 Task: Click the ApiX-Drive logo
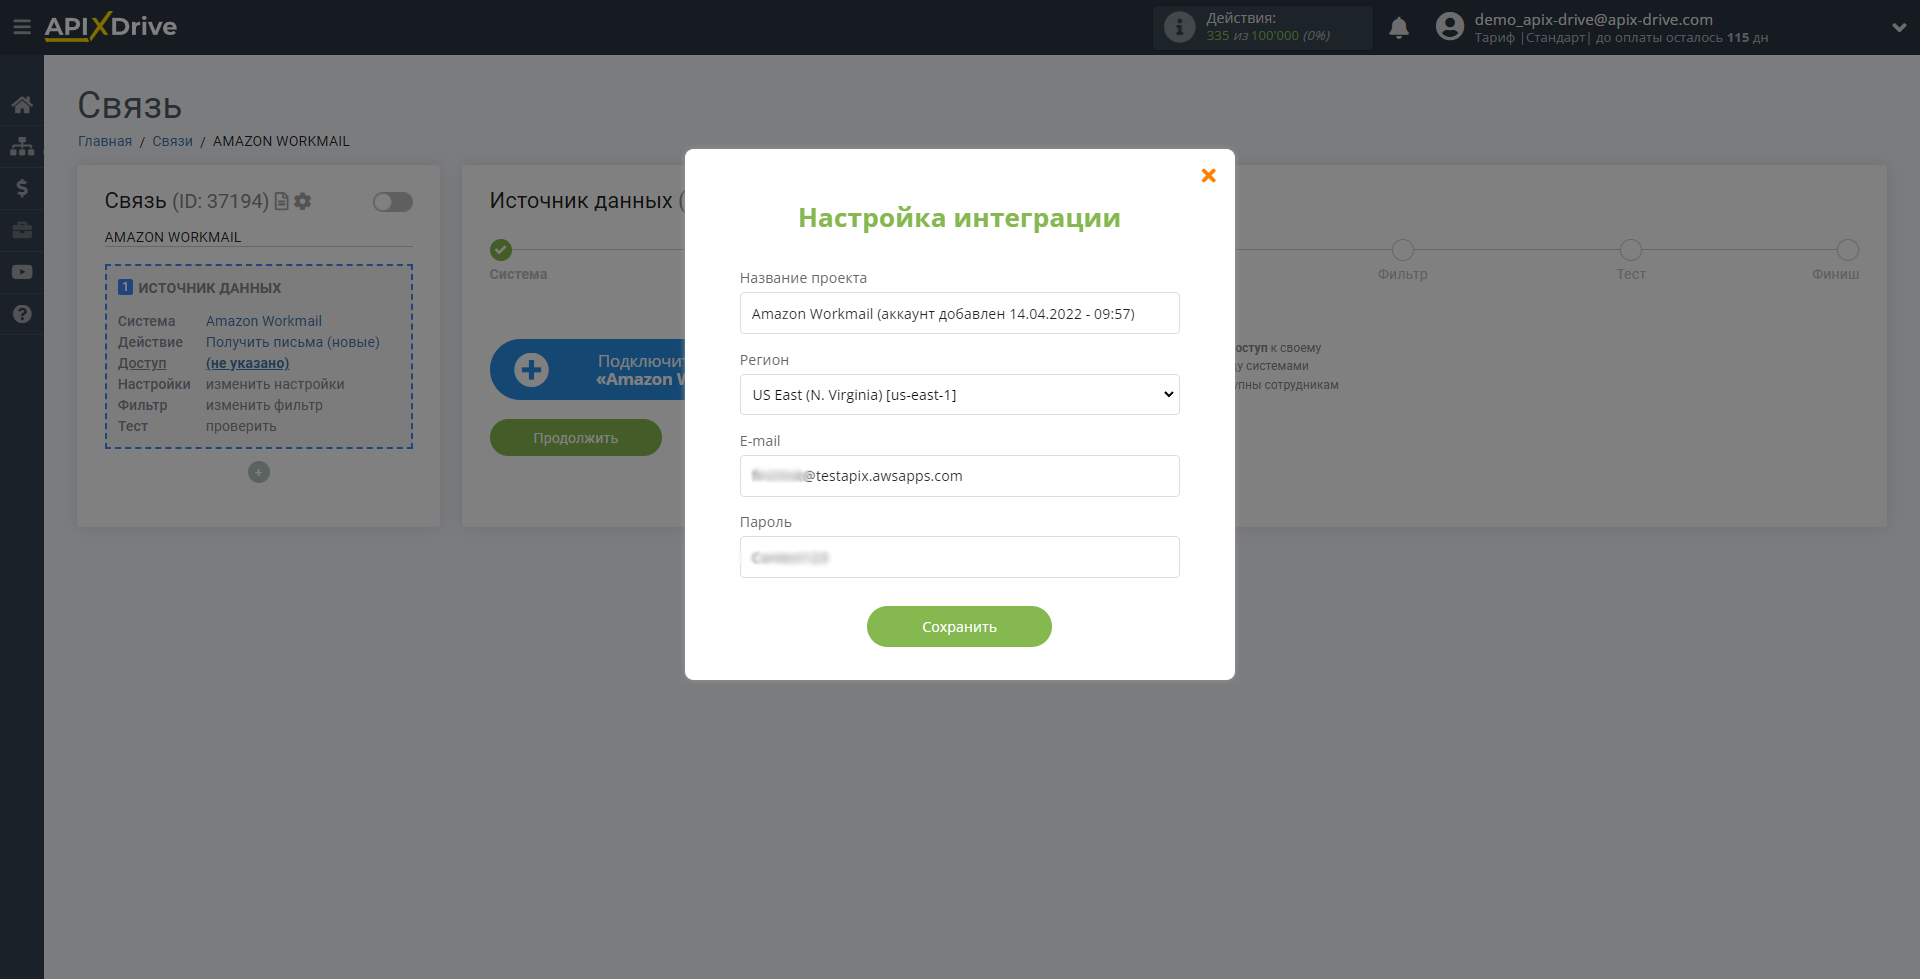tap(111, 27)
